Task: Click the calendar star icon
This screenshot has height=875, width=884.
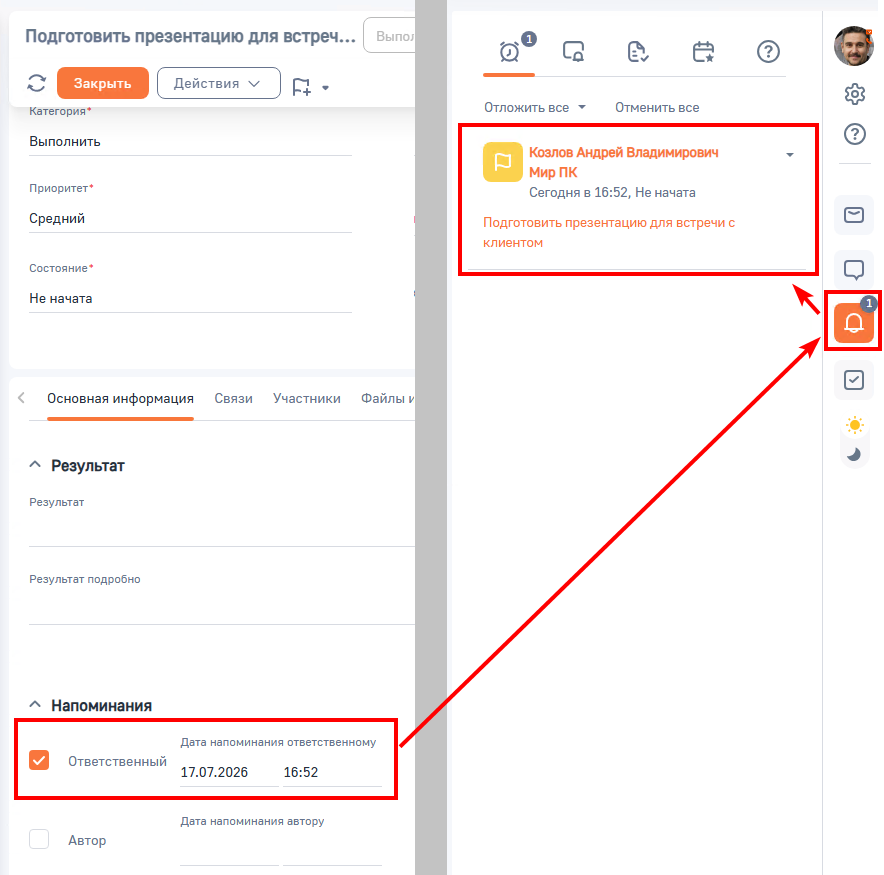Action: pyautogui.click(x=703, y=52)
